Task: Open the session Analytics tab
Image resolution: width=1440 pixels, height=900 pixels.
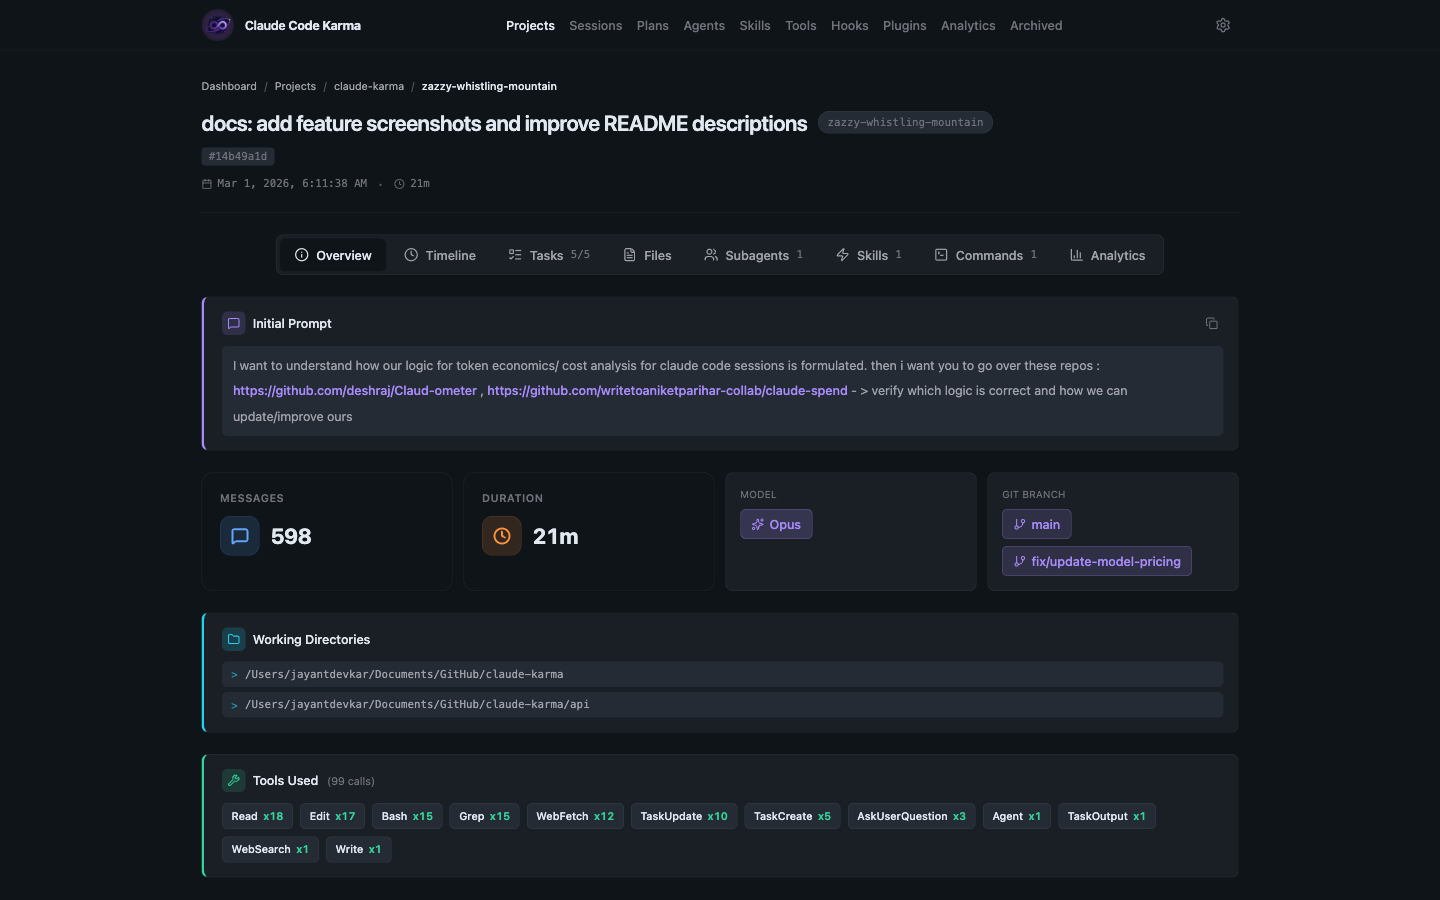Action: (x=1107, y=255)
